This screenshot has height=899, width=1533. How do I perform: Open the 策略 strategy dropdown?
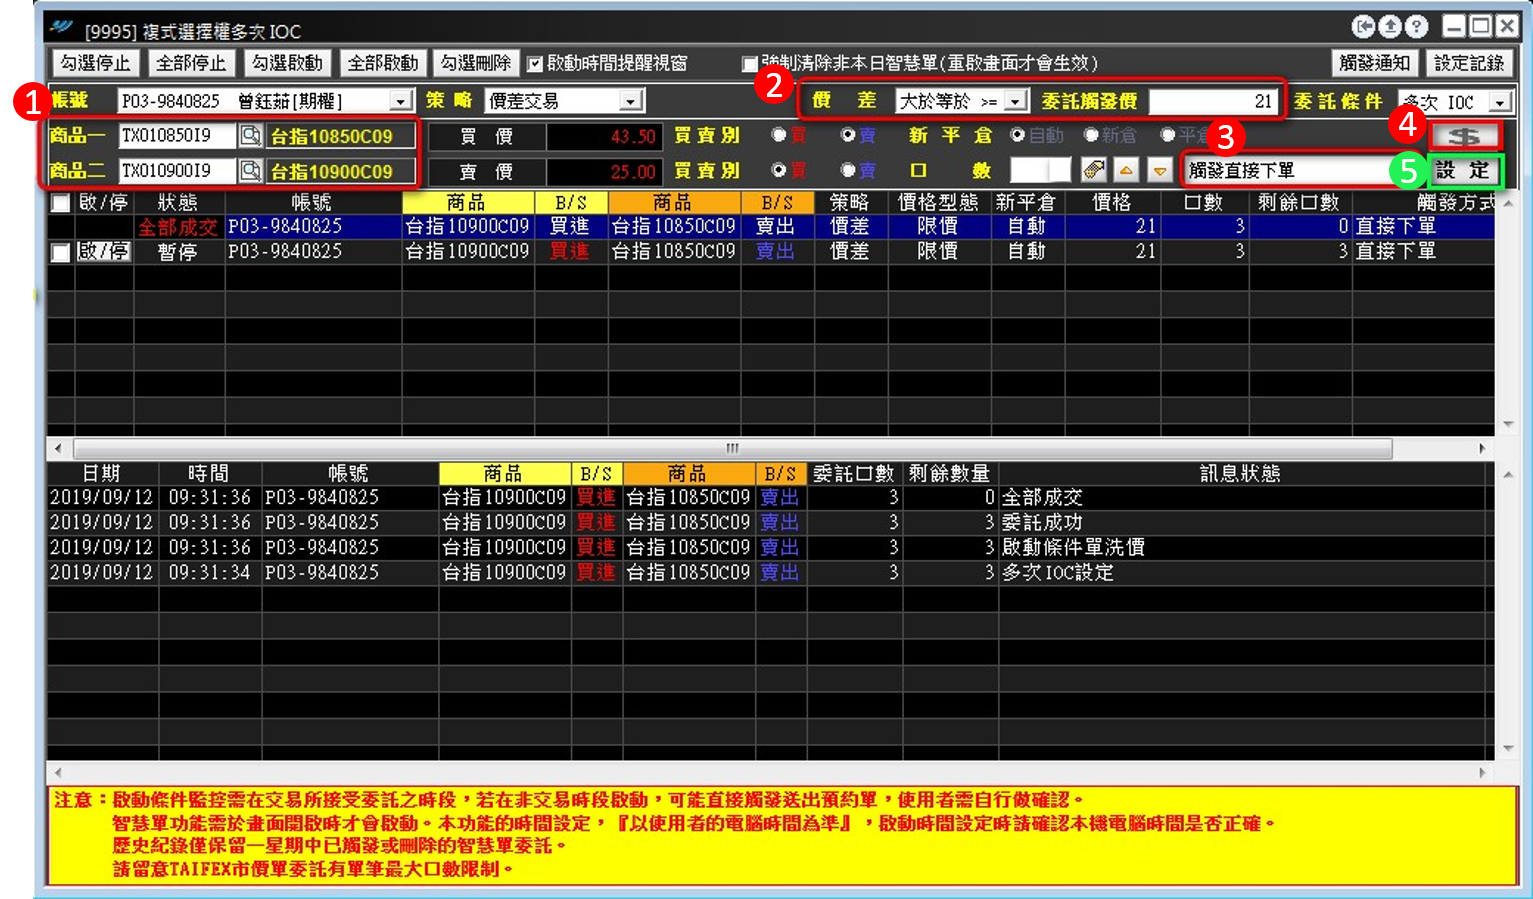[x=631, y=101]
